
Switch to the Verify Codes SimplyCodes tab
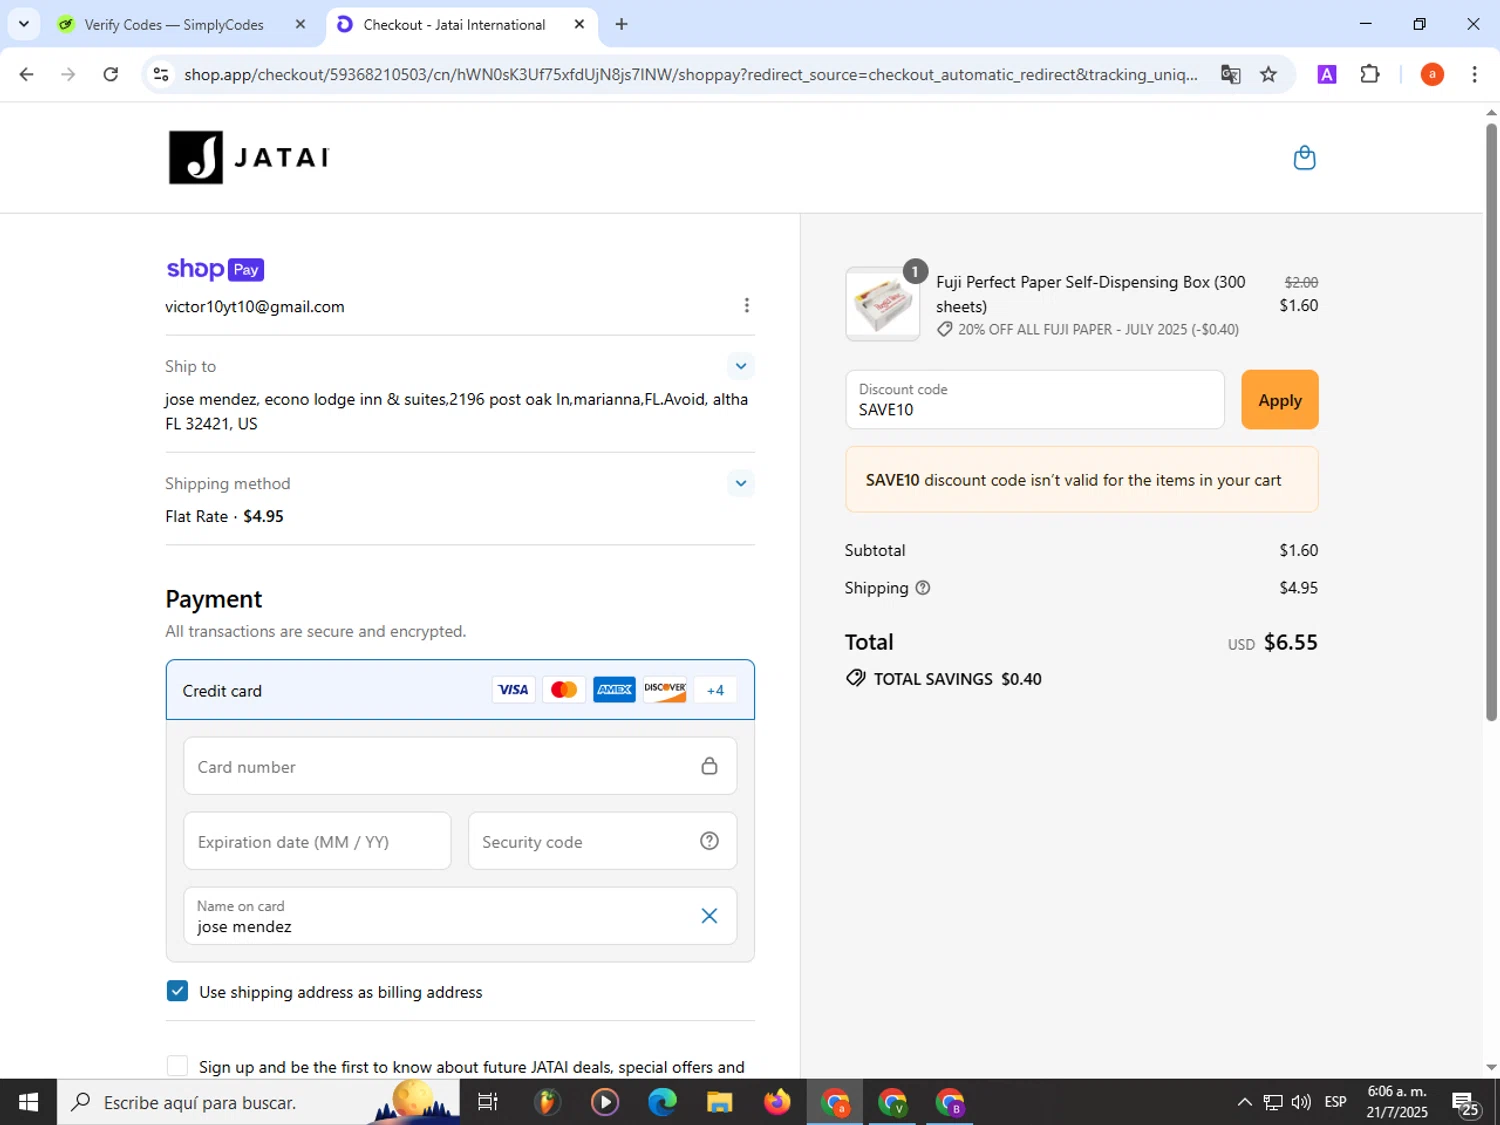(173, 24)
